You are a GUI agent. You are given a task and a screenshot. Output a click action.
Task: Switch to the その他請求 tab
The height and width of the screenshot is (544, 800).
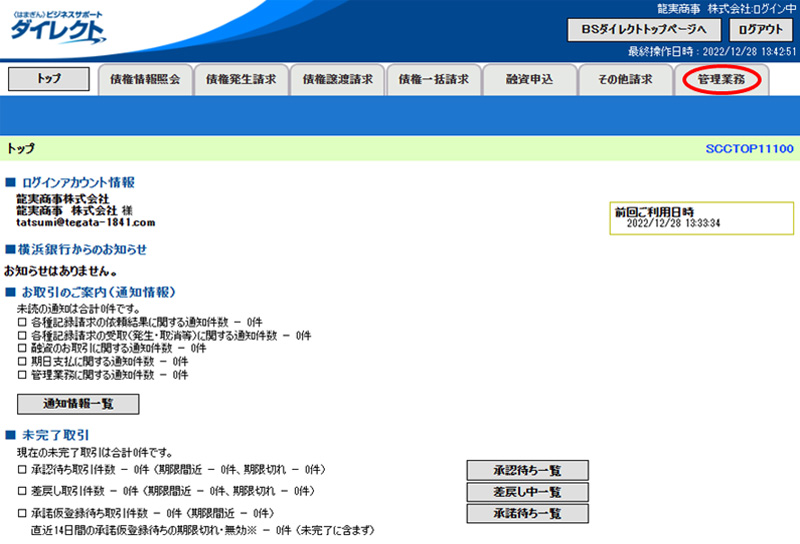pyautogui.click(x=625, y=80)
